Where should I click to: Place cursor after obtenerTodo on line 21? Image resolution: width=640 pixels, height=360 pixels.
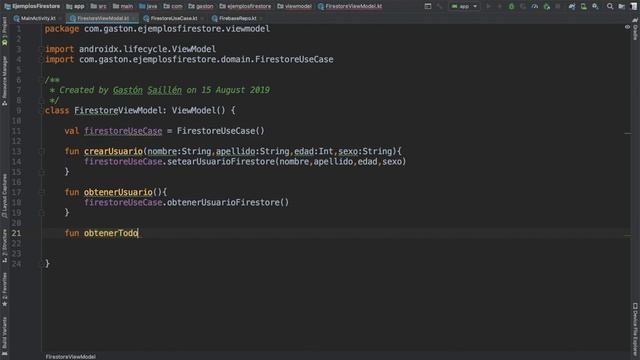[x=138, y=233]
